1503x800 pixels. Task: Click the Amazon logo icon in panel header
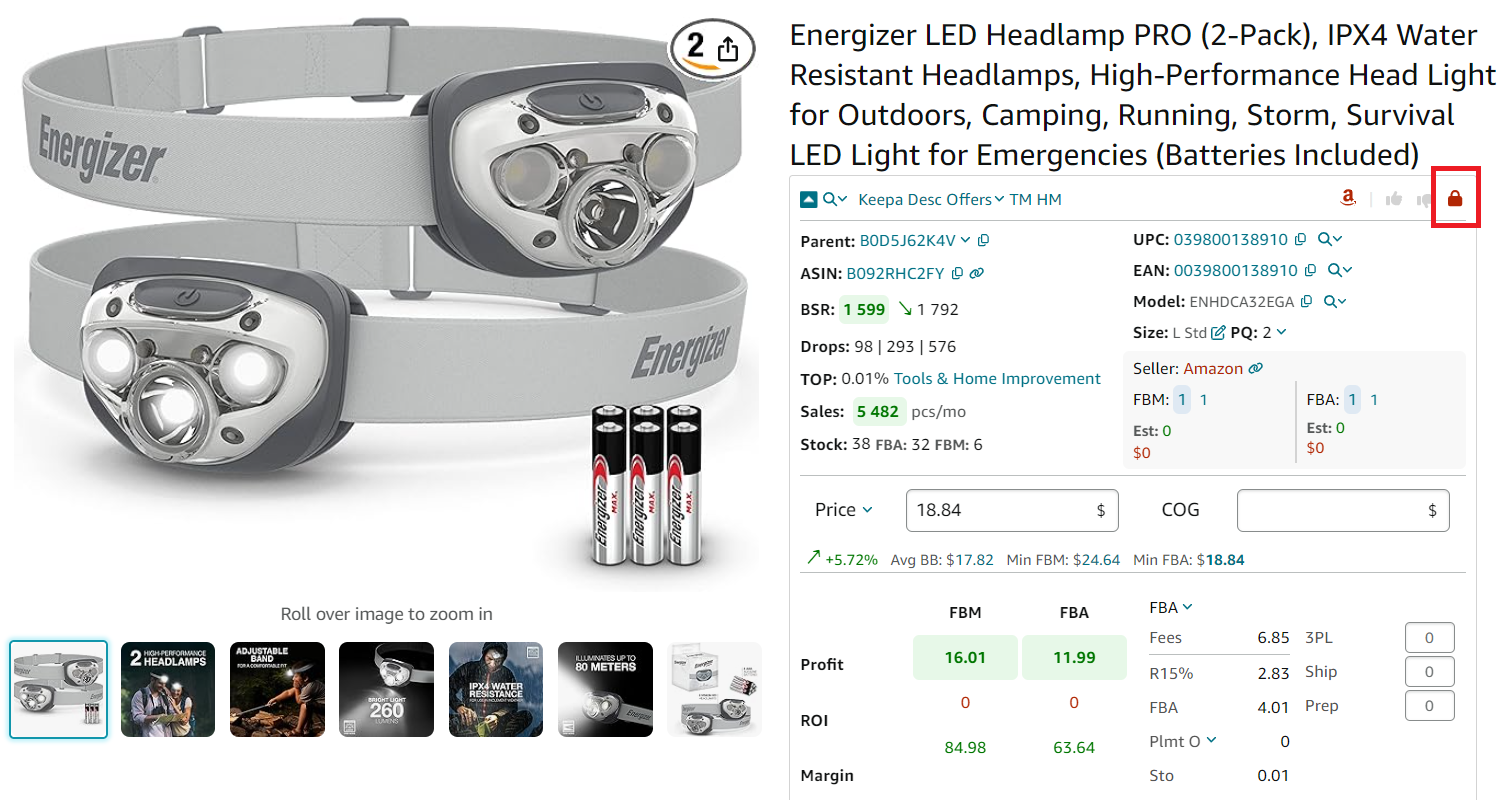(1348, 198)
